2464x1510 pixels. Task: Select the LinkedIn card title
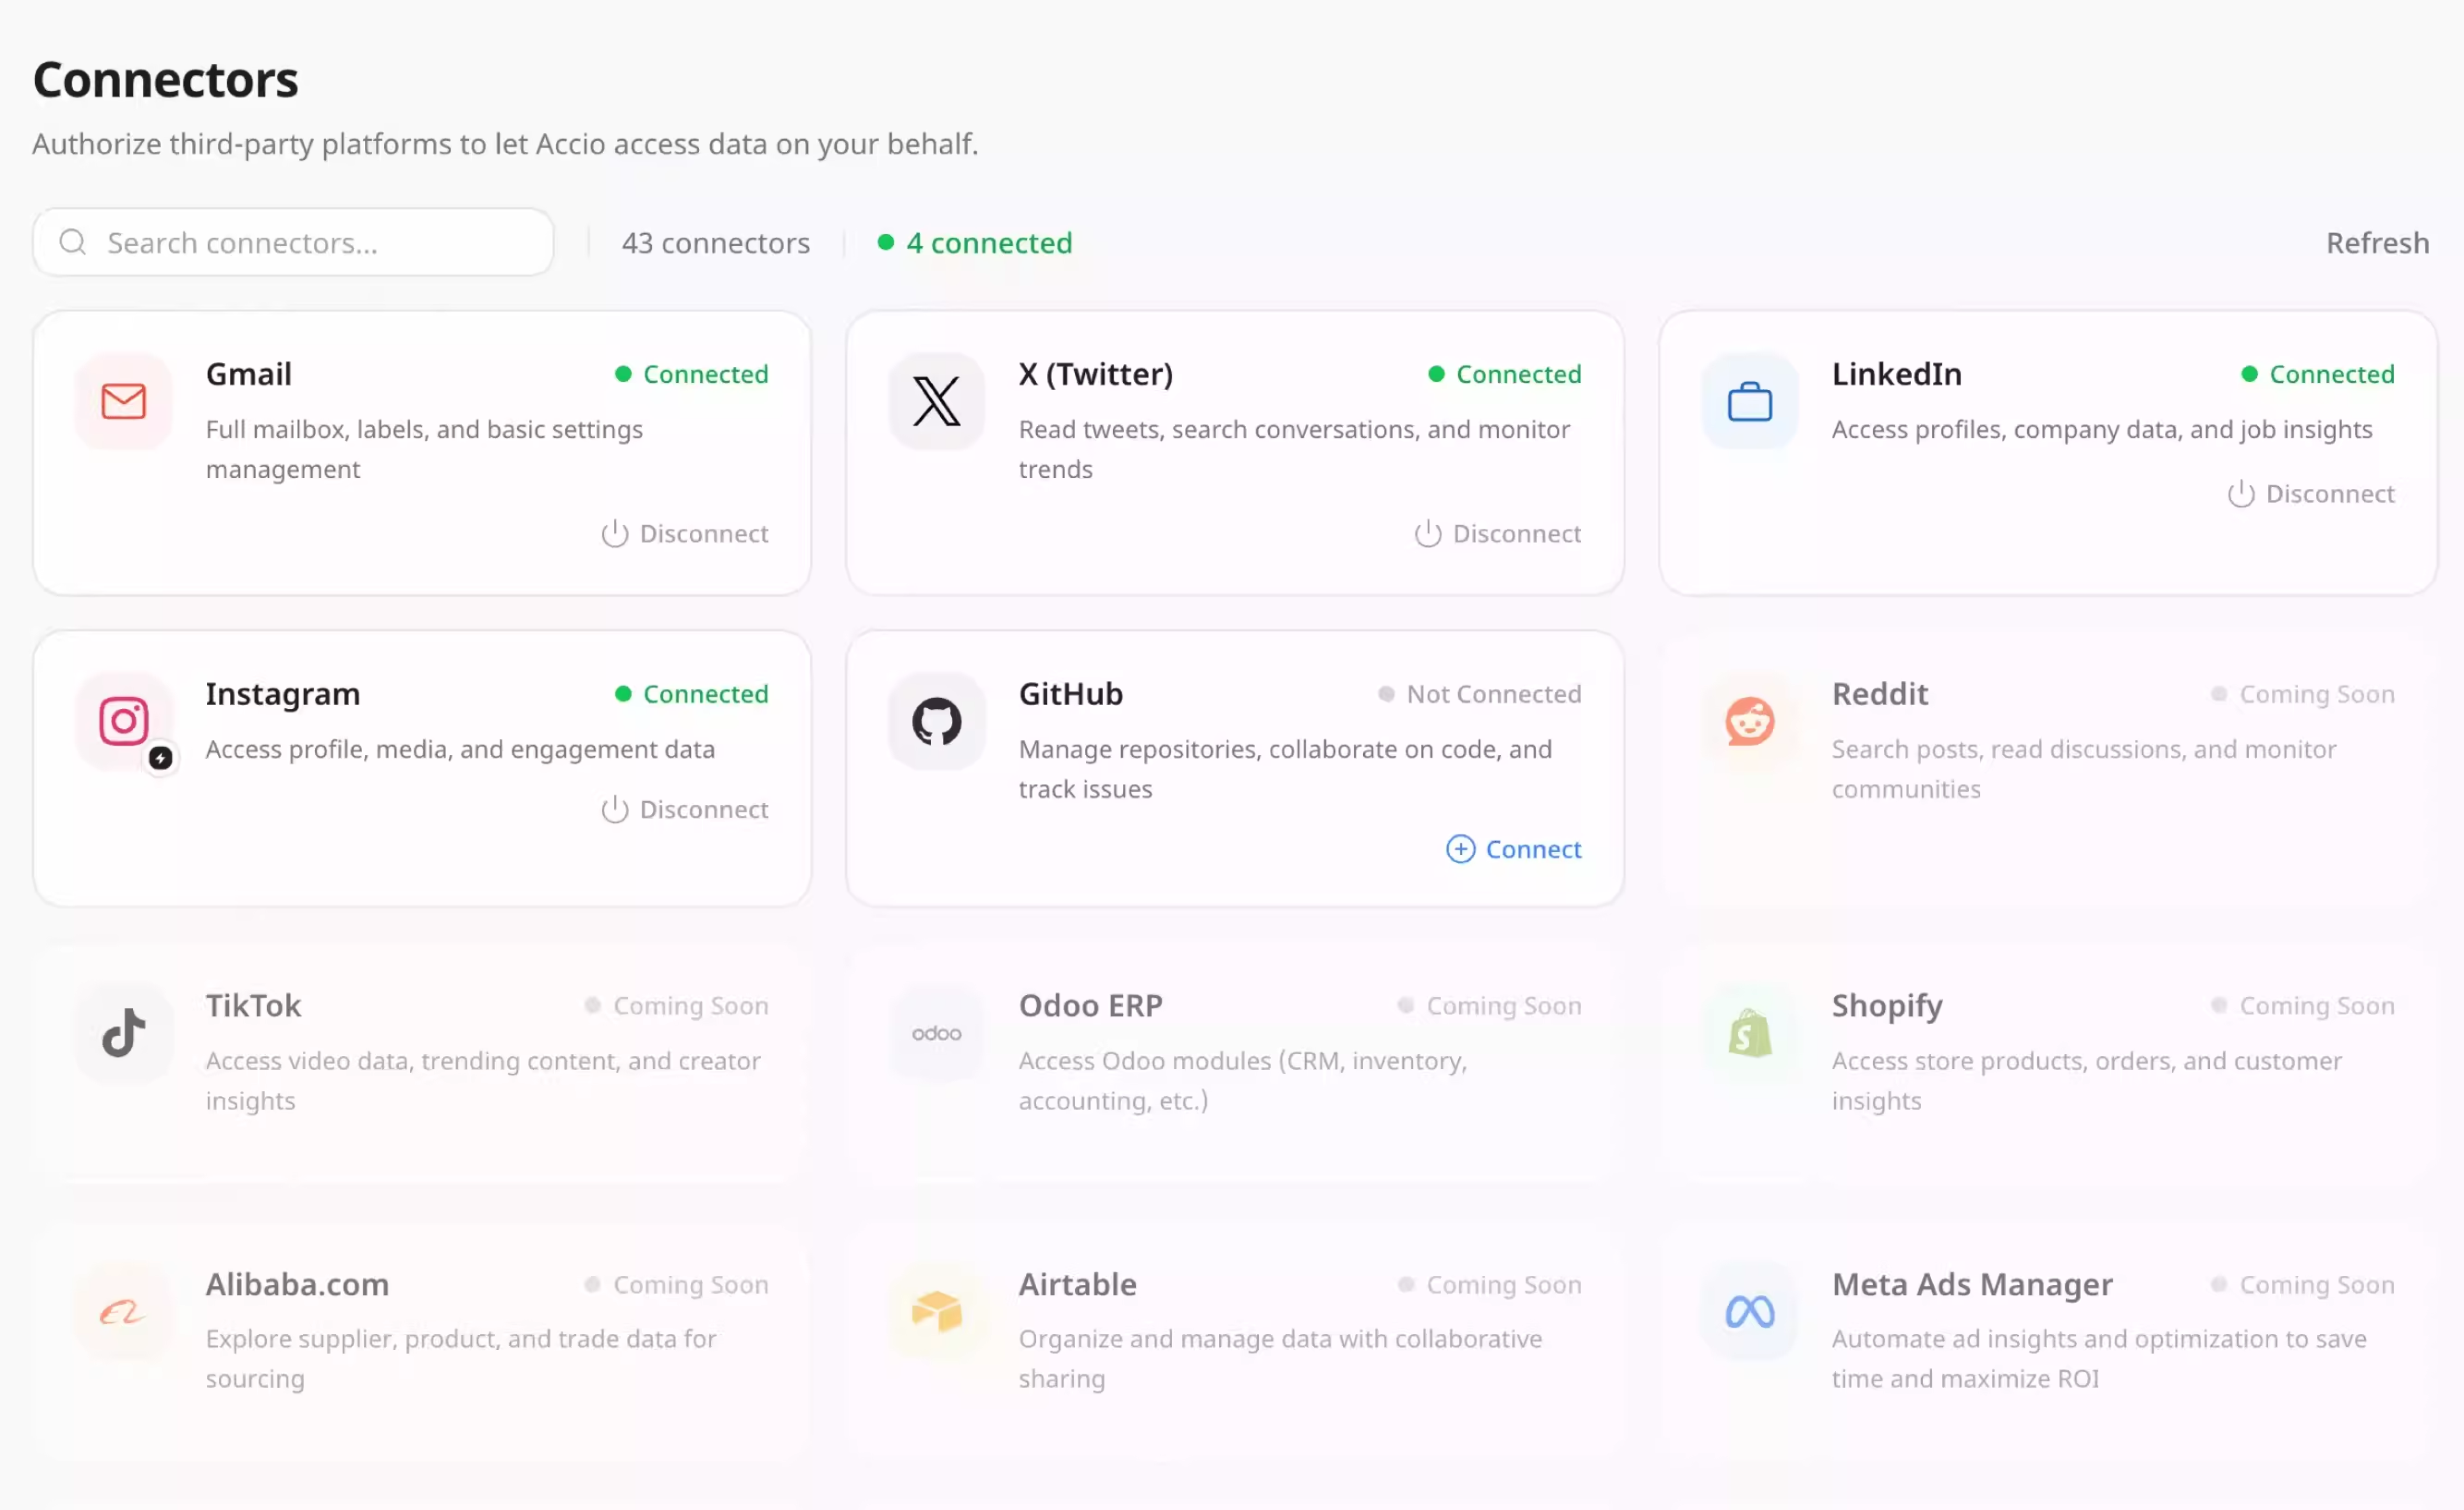click(1897, 374)
